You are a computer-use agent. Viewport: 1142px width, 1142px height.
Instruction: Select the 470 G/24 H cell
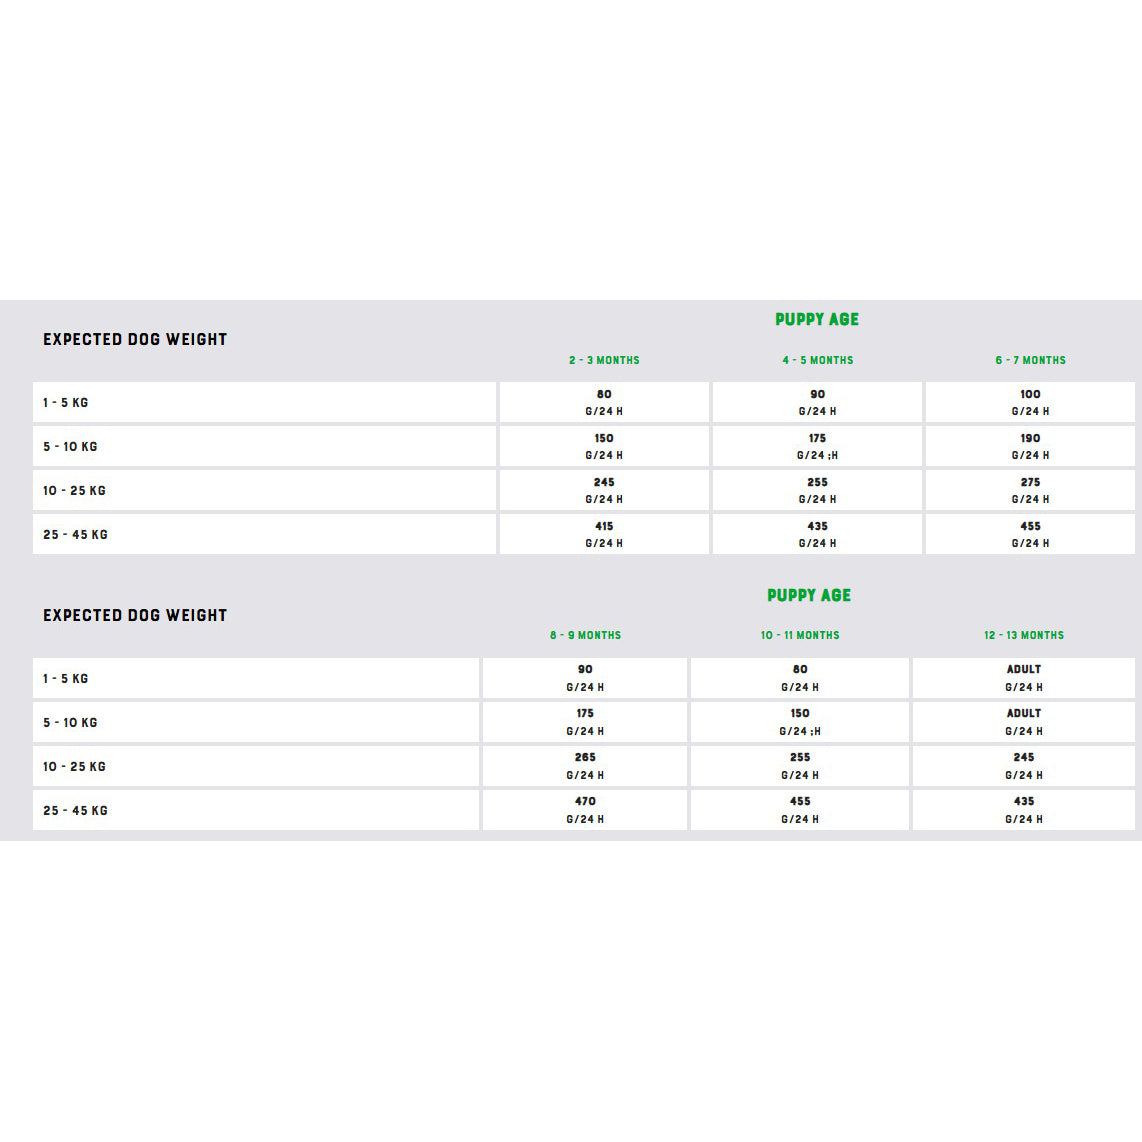(x=585, y=810)
